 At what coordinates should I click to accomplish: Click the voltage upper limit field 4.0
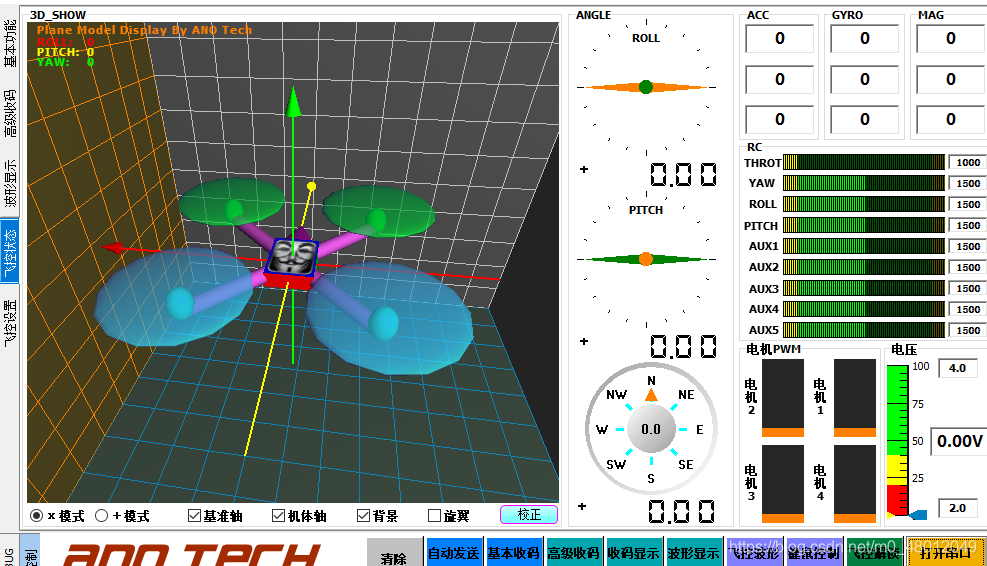coord(958,368)
